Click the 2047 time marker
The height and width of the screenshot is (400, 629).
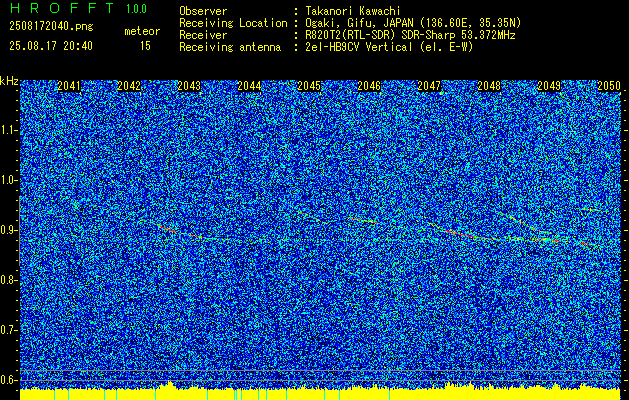pos(429,86)
